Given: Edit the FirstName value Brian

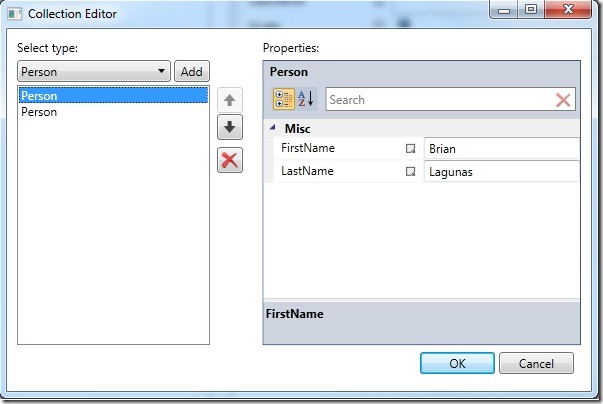Looking at the screenshot, I should (501, 148).
